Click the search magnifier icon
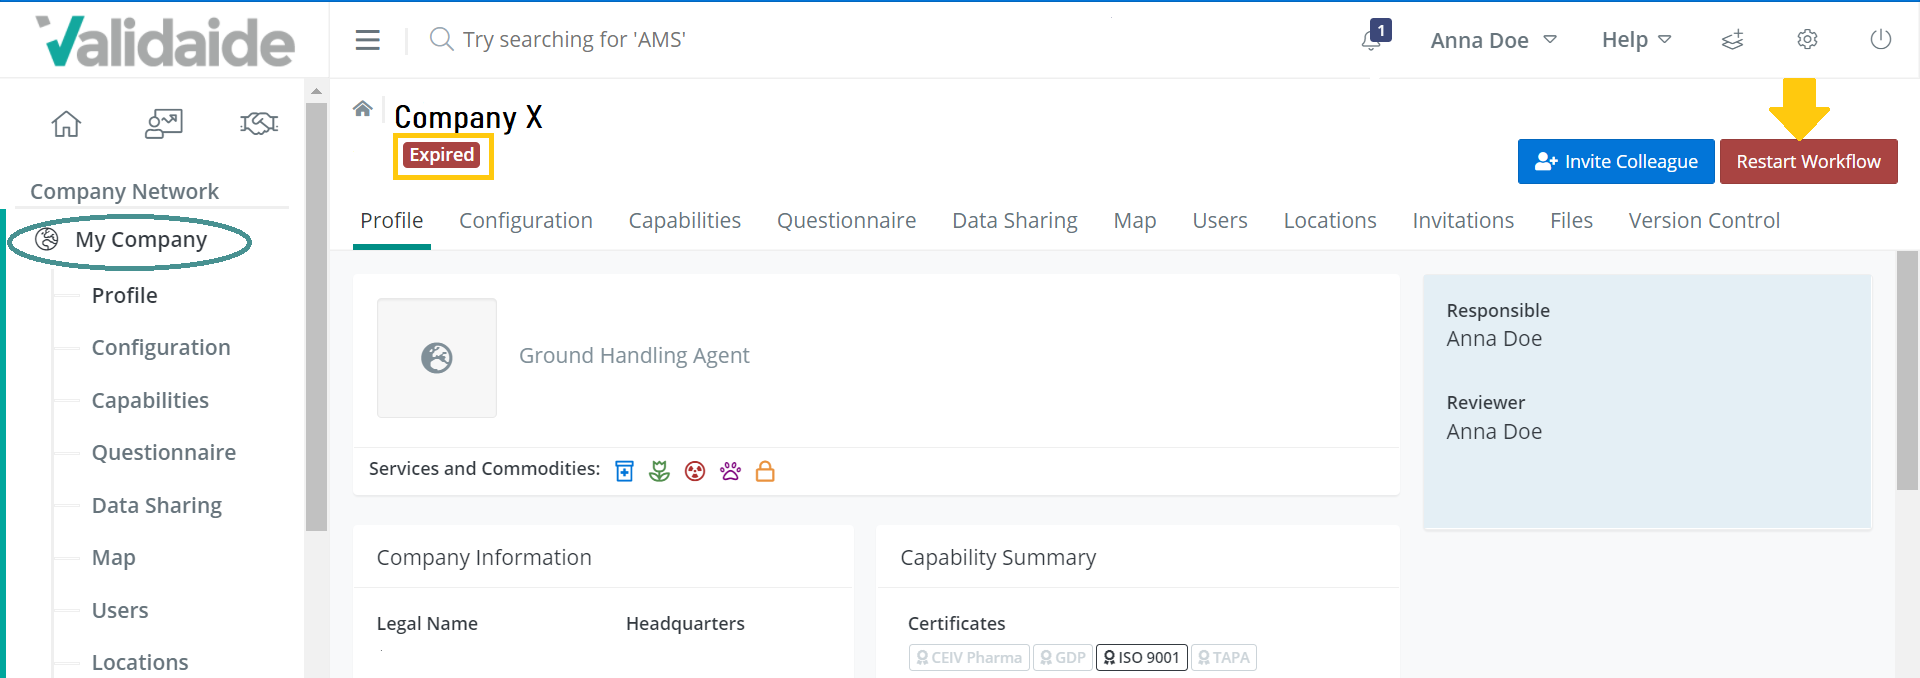Viewport: 1920px width, 678px height. [441, 39]
